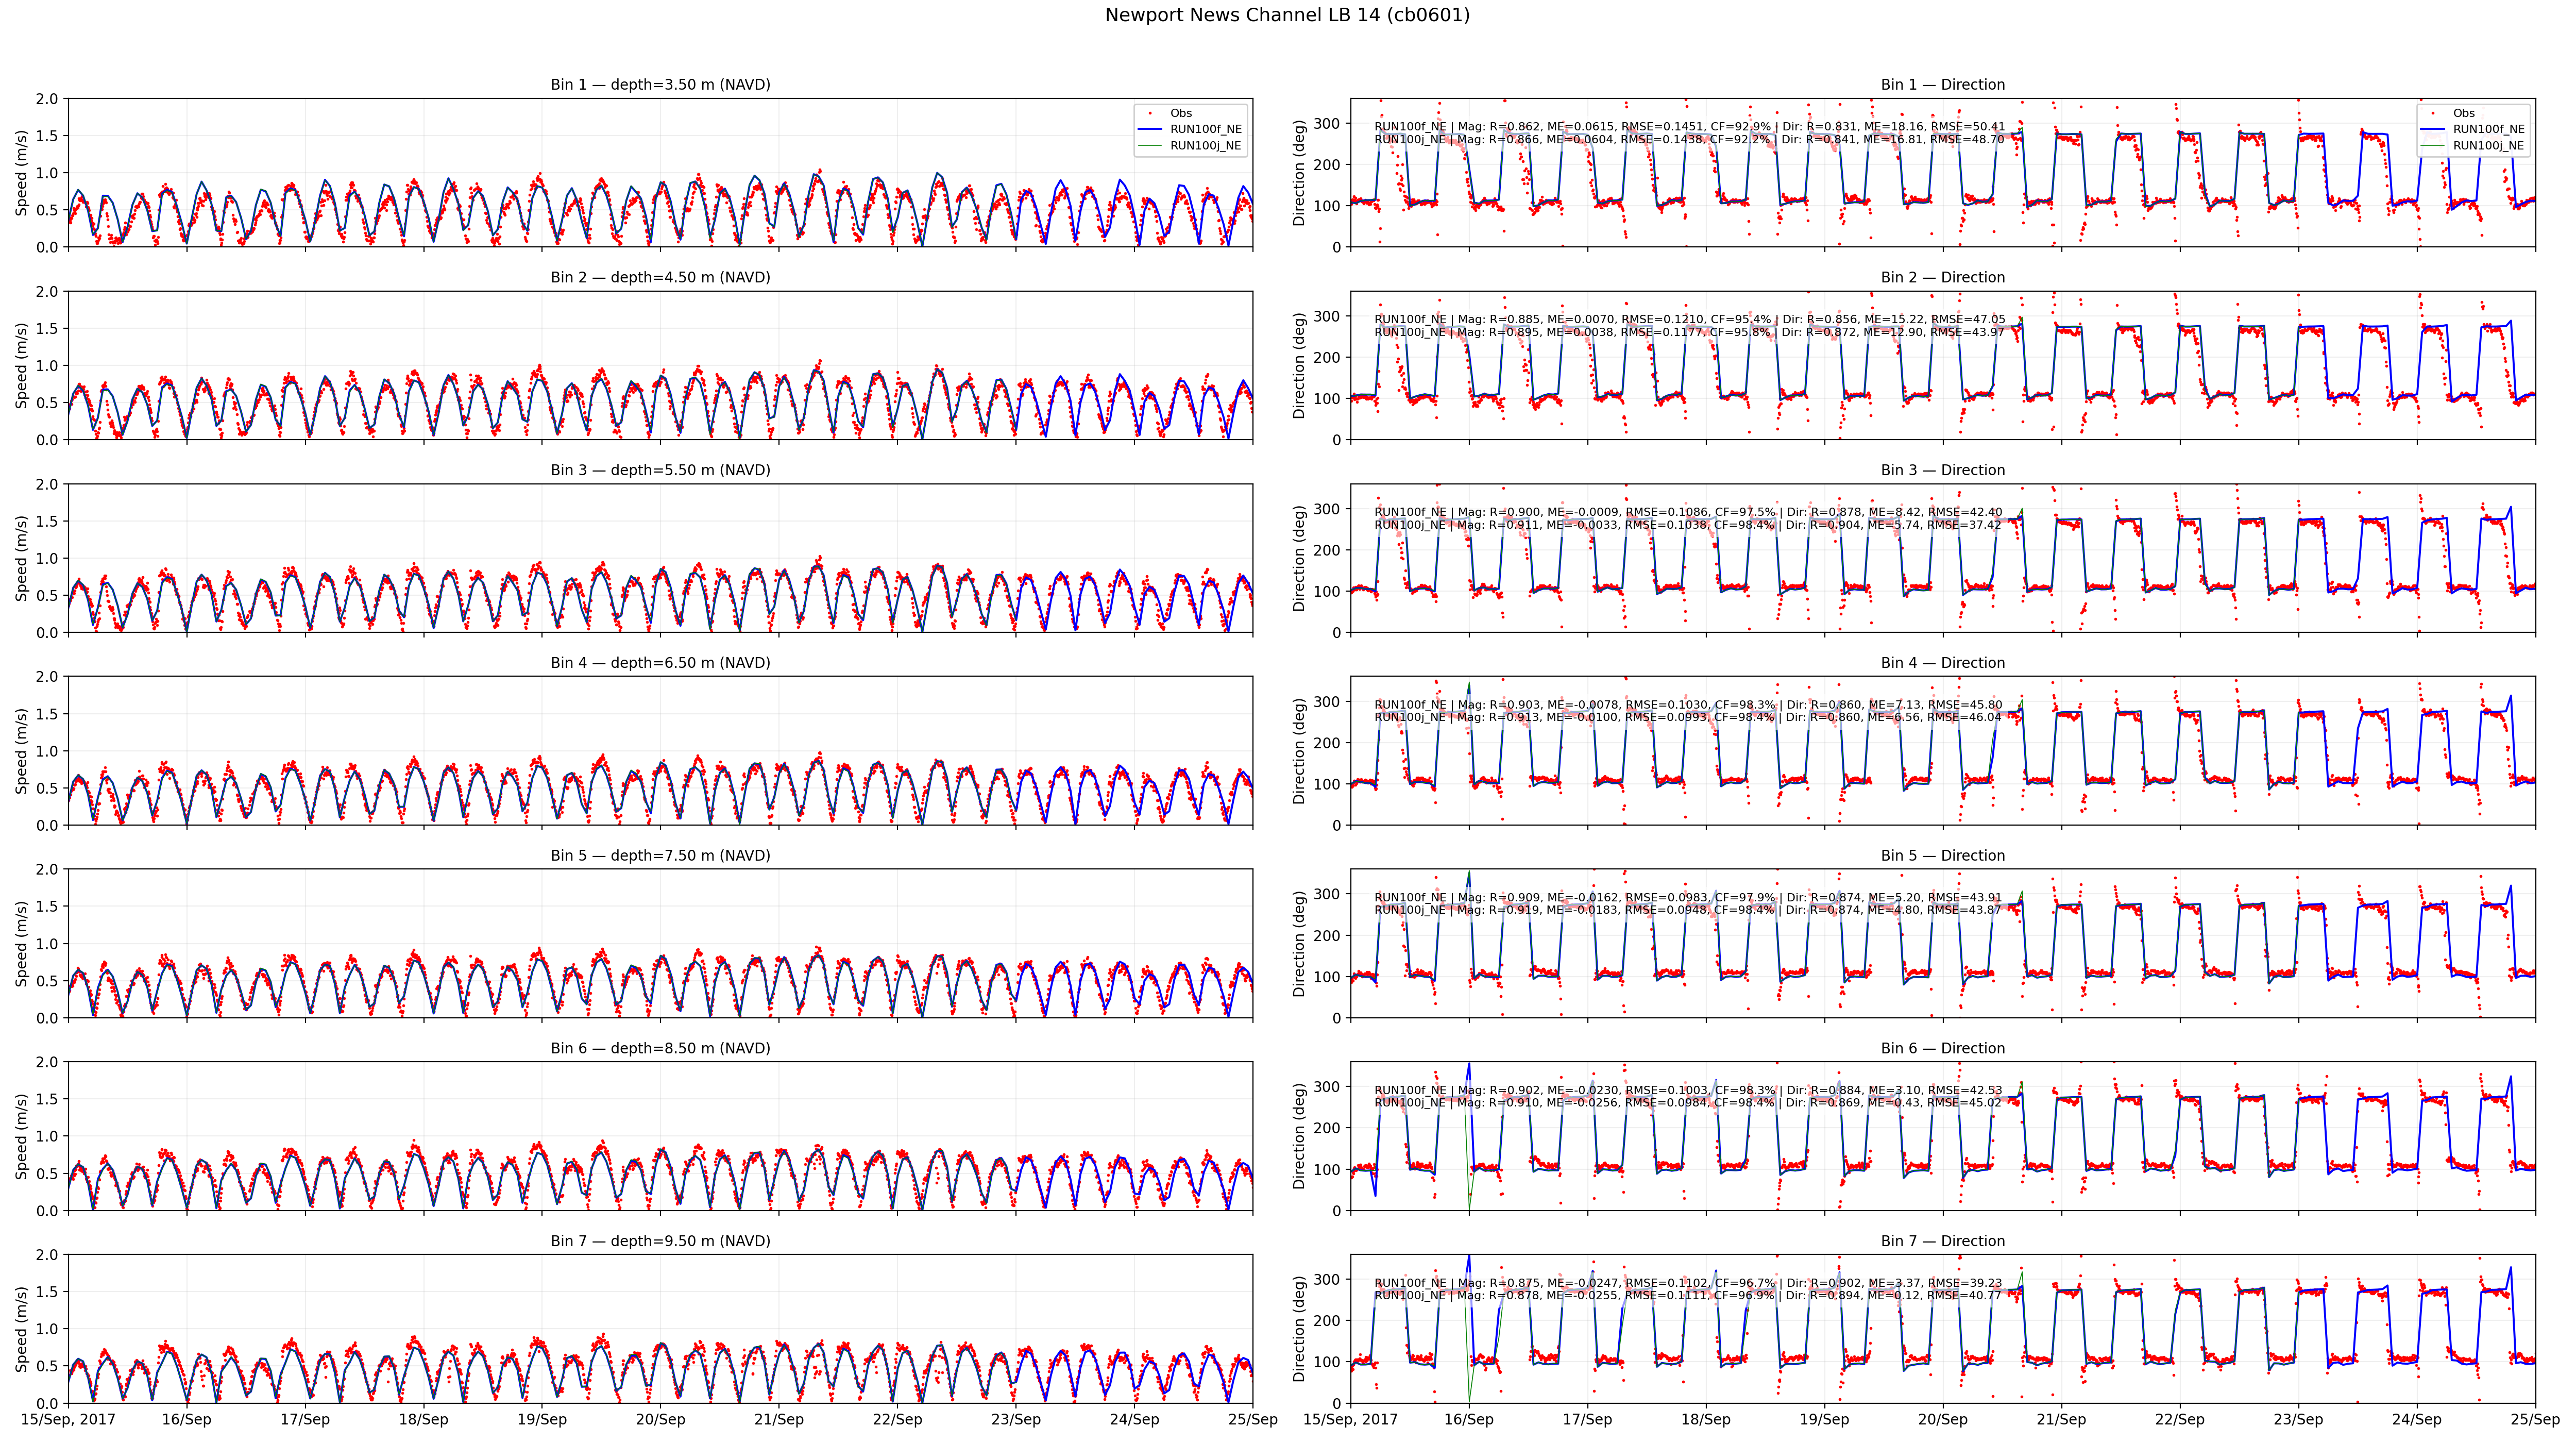Click 'Obs' in the Bin 1 Direction legend

tap(2464, 113)
